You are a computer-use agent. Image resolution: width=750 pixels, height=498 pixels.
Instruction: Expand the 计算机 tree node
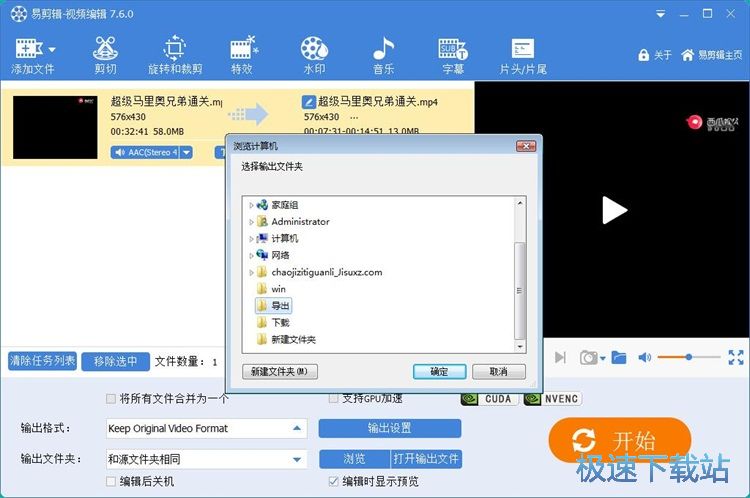point(251,239)
